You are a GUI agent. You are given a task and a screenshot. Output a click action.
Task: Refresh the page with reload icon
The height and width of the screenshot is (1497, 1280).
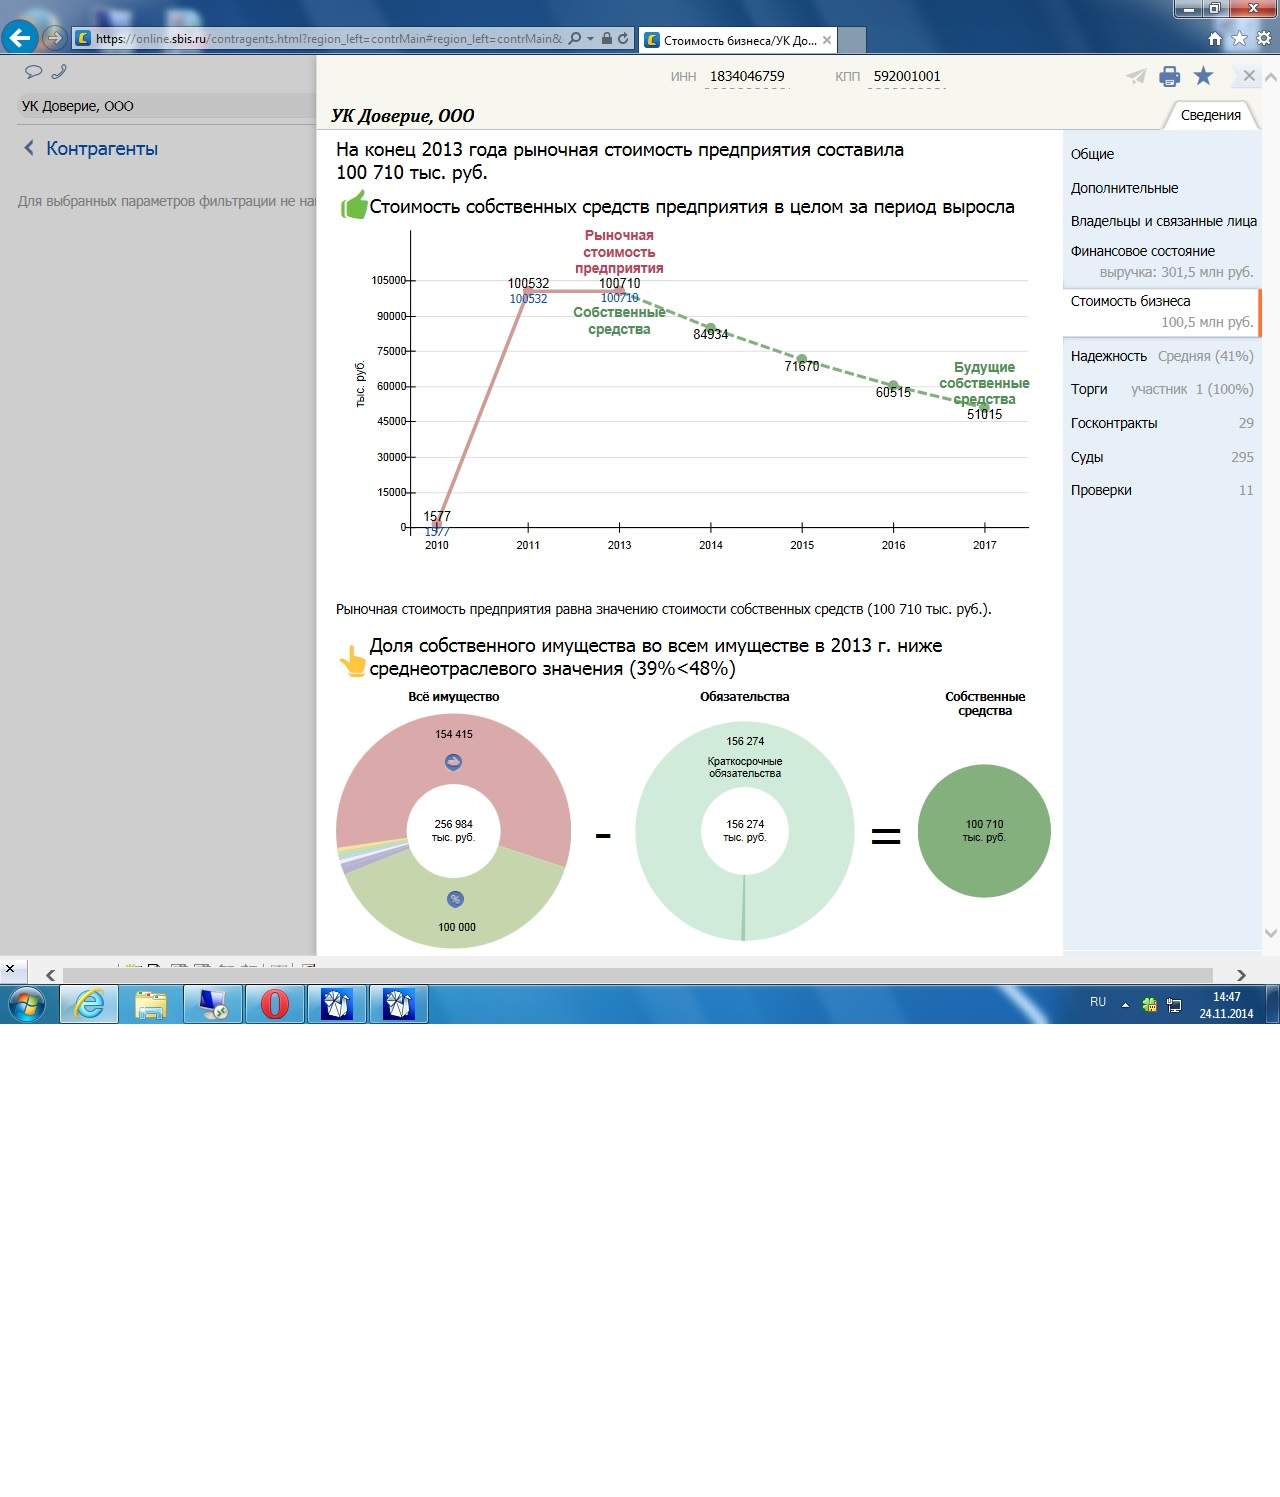(x=623, y=39)
